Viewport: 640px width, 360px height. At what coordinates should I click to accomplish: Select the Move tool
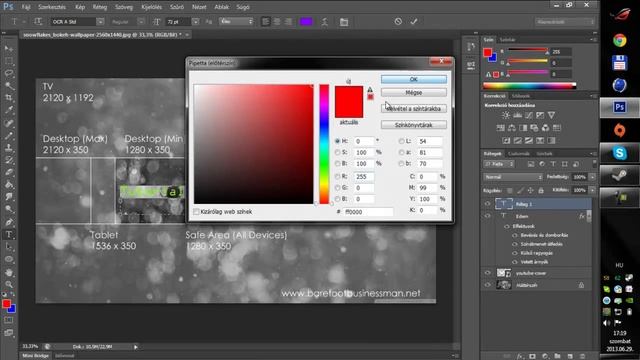point(9,49)
